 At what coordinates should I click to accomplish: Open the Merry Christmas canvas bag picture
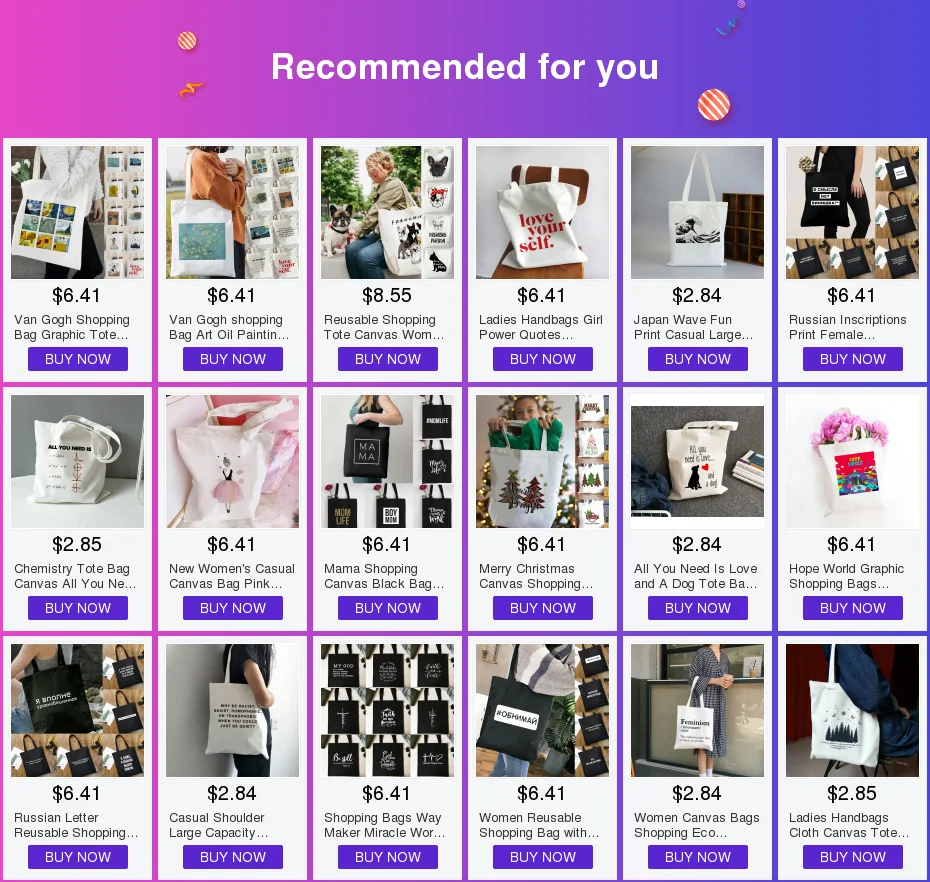[542, 461]
